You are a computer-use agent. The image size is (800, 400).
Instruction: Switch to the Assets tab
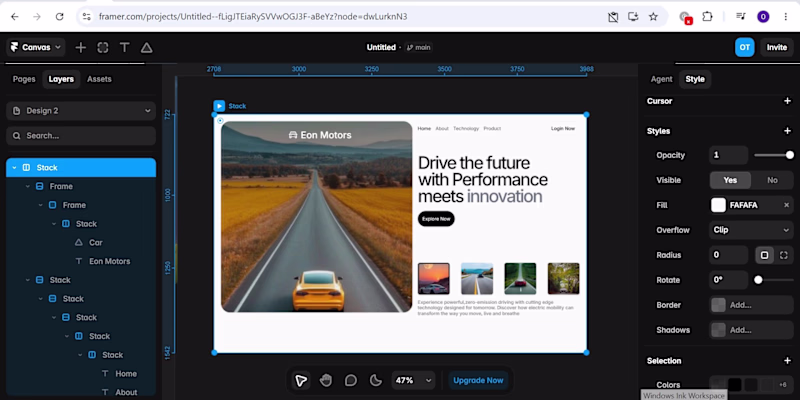tap(99, 79)
